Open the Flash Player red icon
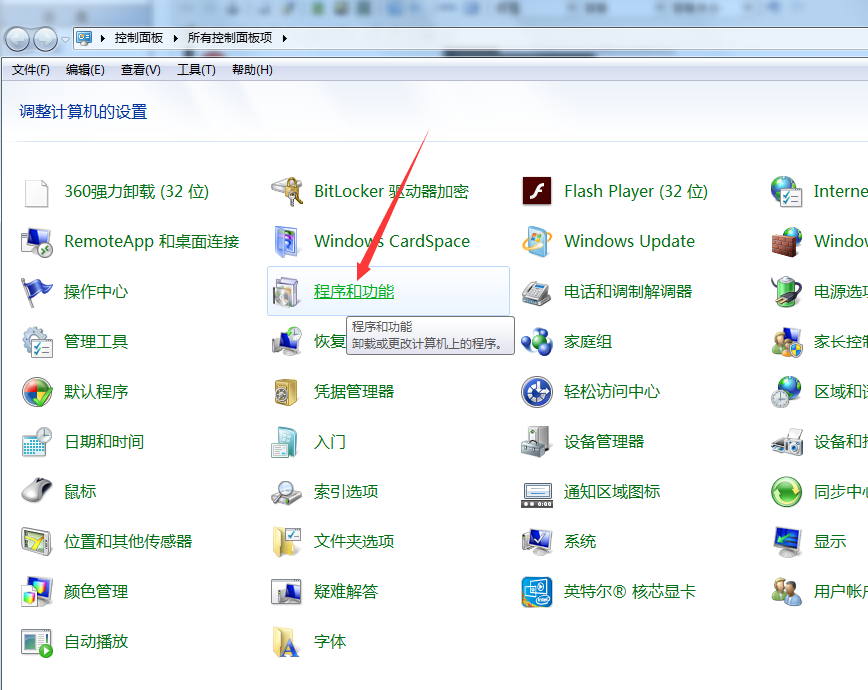Screen dimensions: 868x690 pyautogui.click(x=537, y=192)
